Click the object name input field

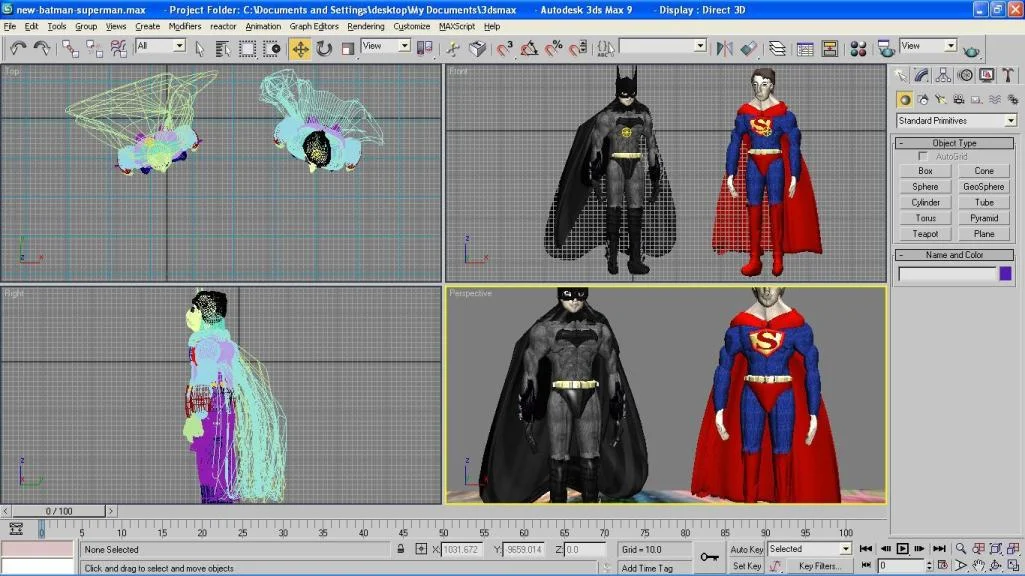[947, 274]
